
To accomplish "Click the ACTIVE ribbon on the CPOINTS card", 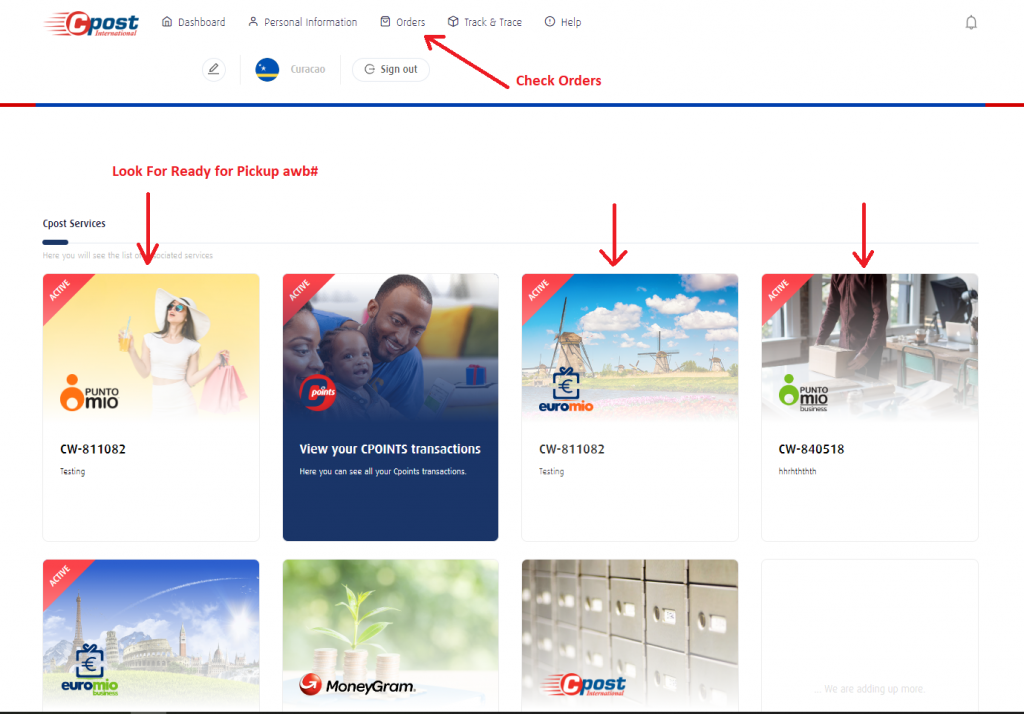I will [302, 290].
